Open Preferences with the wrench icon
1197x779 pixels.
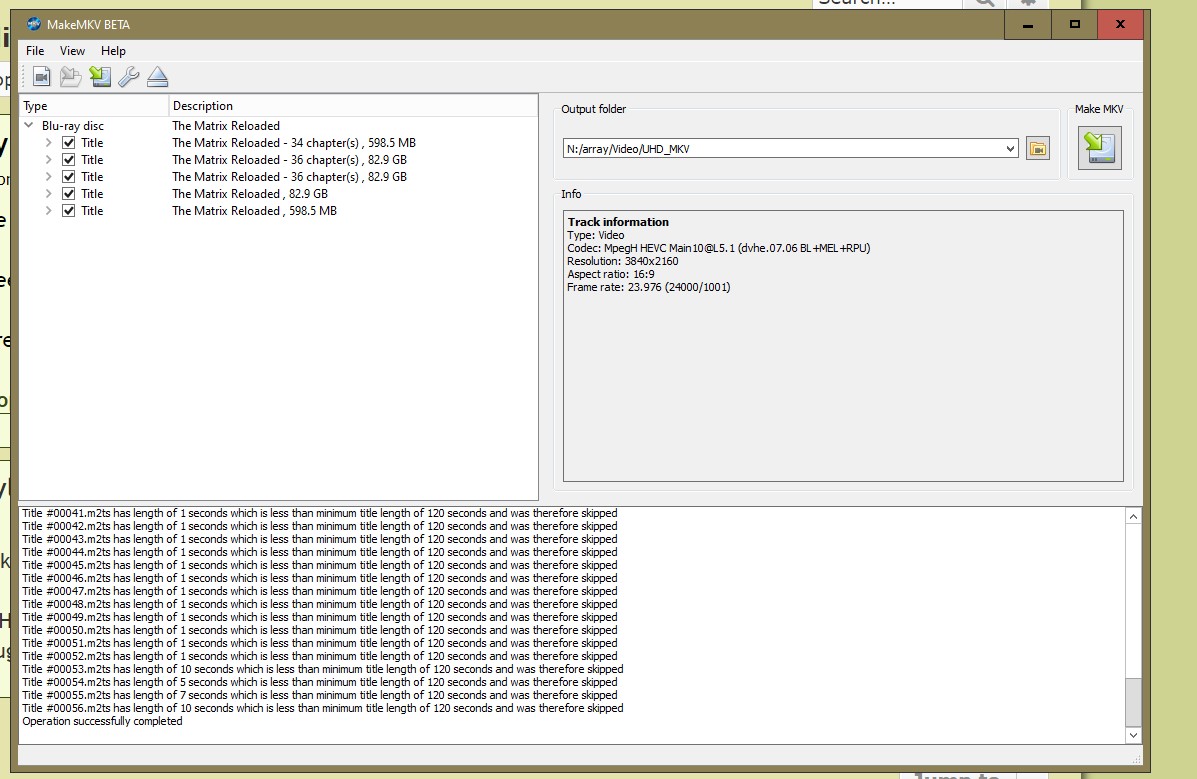128,76
